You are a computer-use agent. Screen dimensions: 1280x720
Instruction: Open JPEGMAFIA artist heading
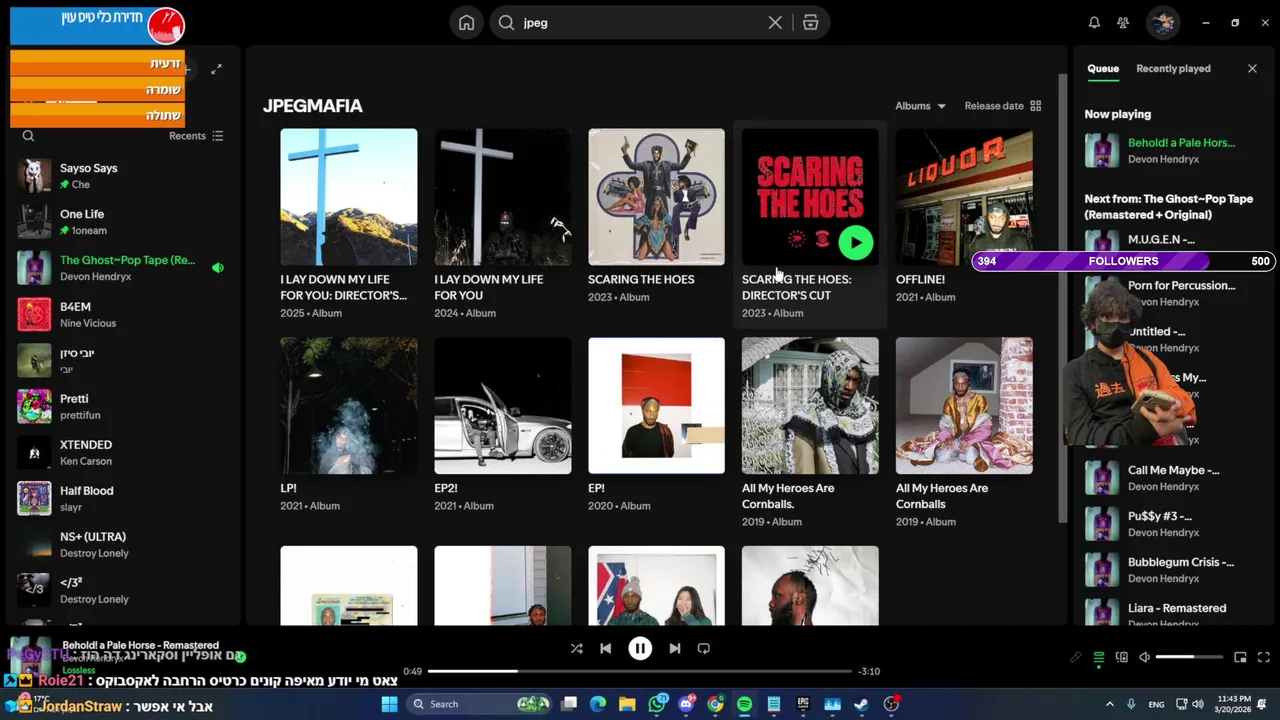click(x=313, y=106)
